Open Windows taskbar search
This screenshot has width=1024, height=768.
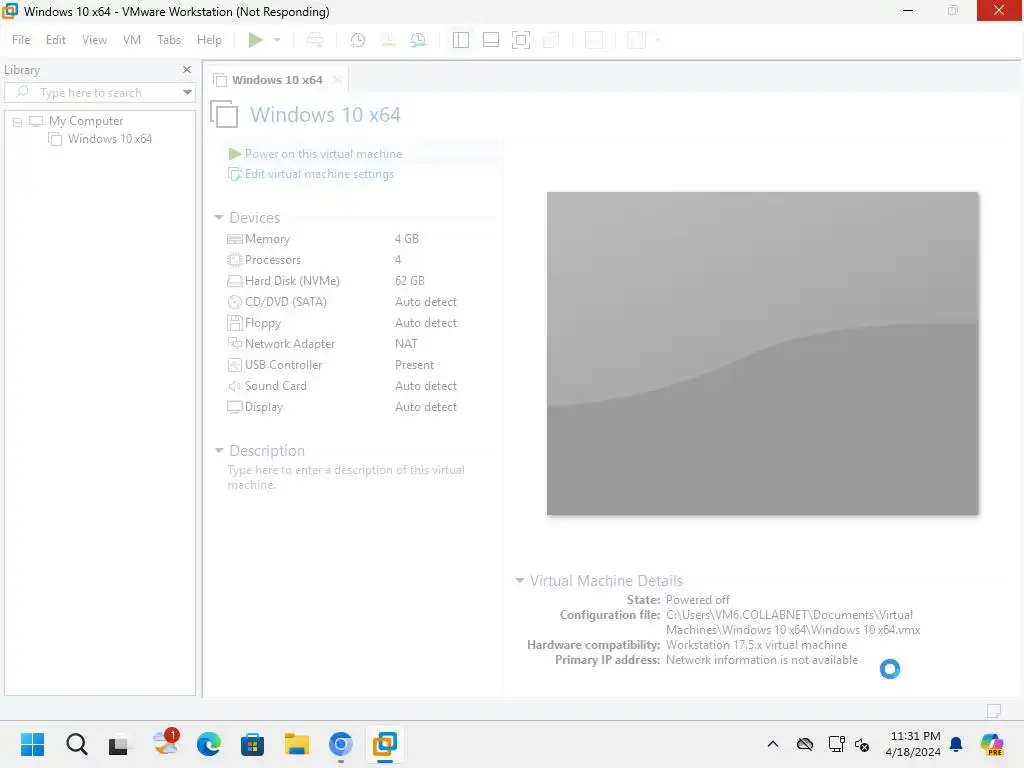76,744
